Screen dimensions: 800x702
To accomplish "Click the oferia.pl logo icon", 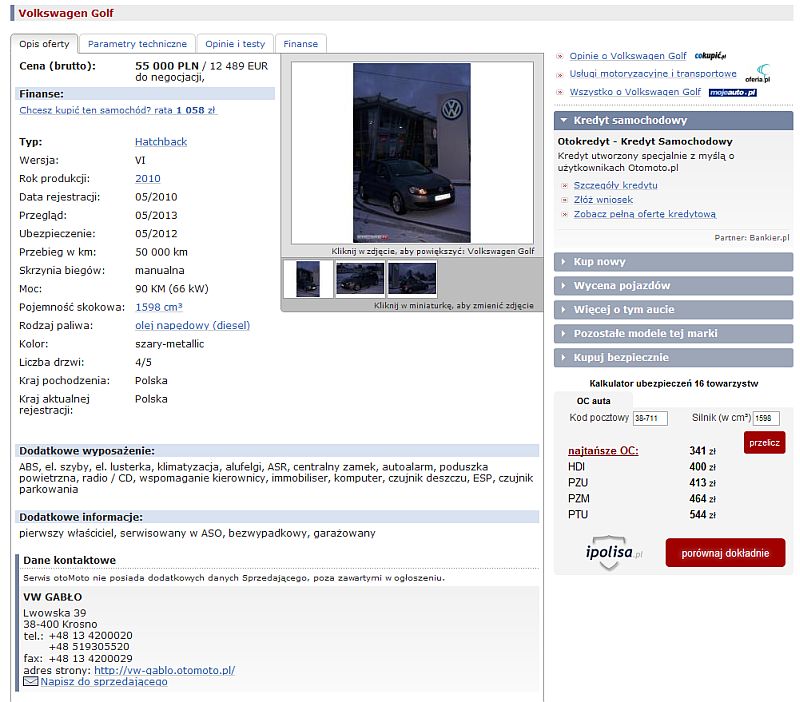I will pyautogui.click(x=758, y=73).
